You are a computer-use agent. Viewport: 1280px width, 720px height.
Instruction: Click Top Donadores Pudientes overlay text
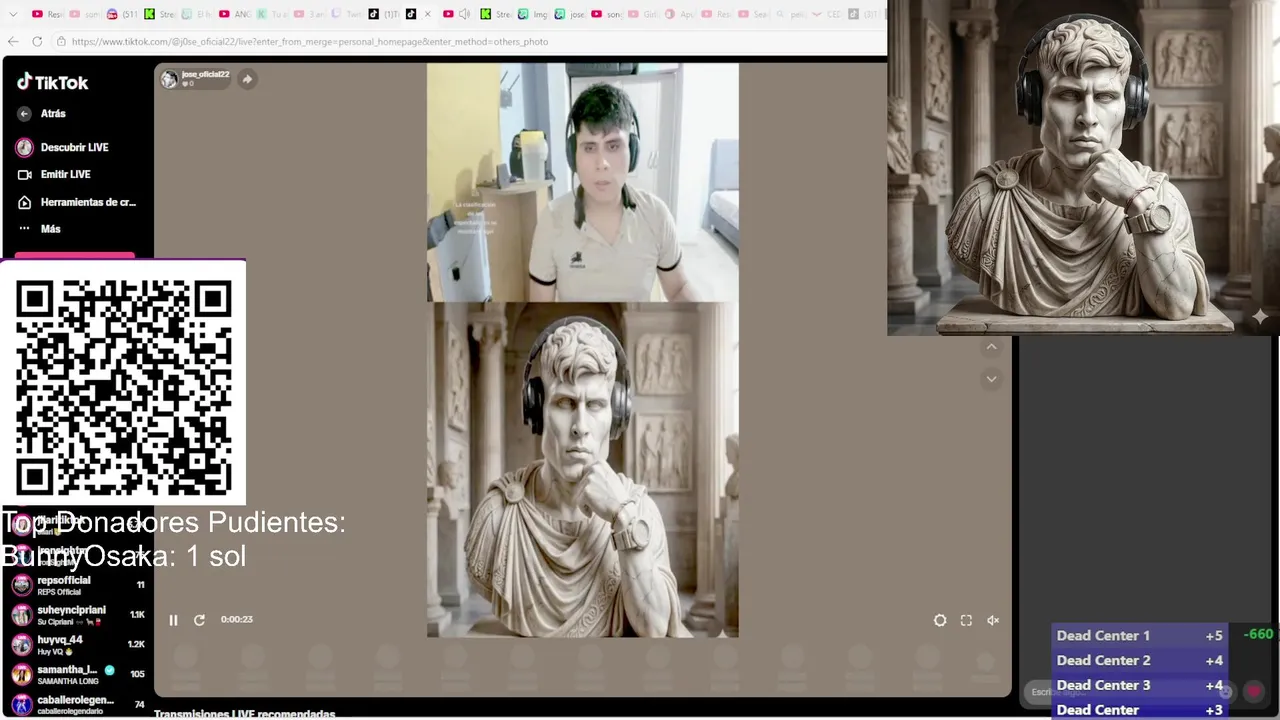(173, 522)
